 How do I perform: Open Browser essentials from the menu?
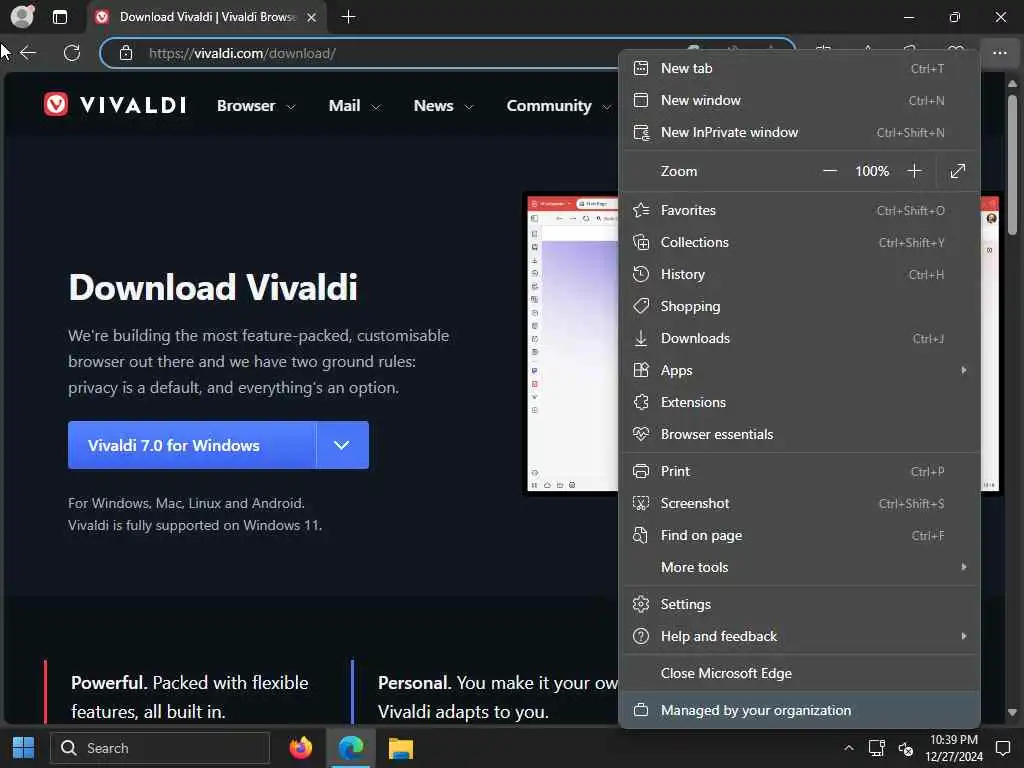800,434
